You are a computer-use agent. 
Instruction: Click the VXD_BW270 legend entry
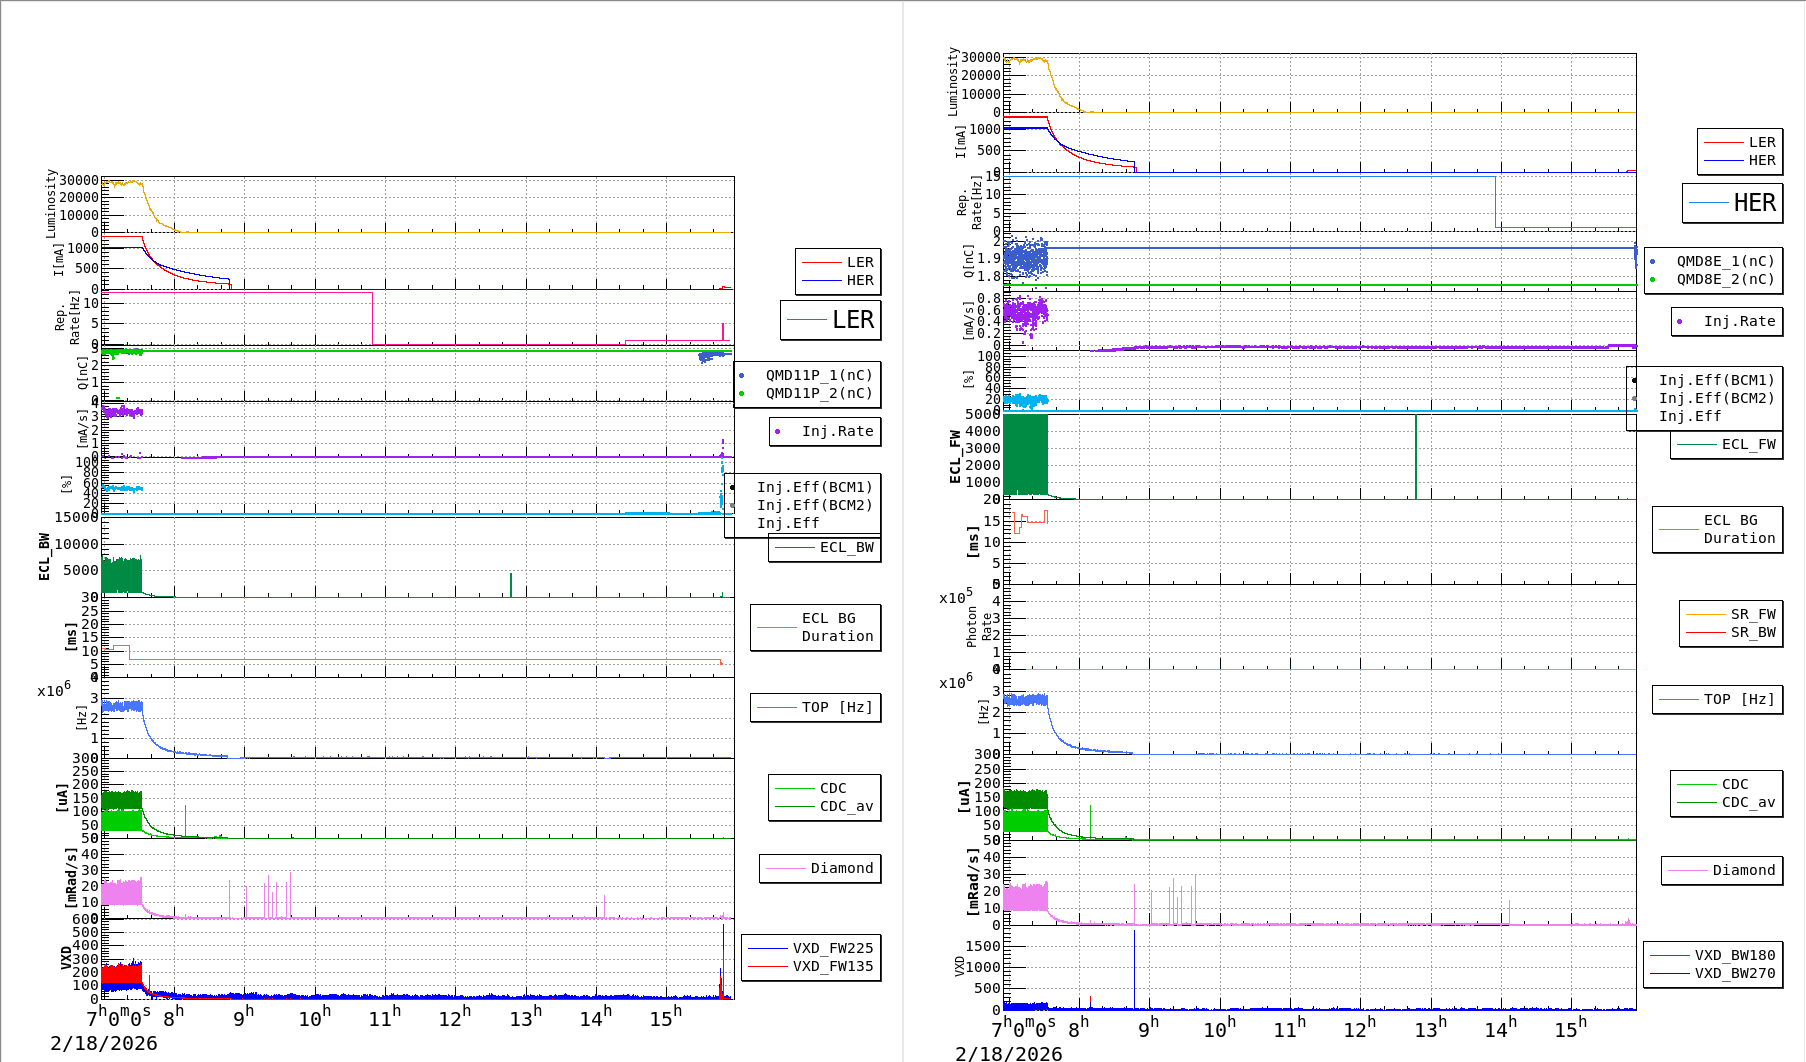(x=1712, y=974)
